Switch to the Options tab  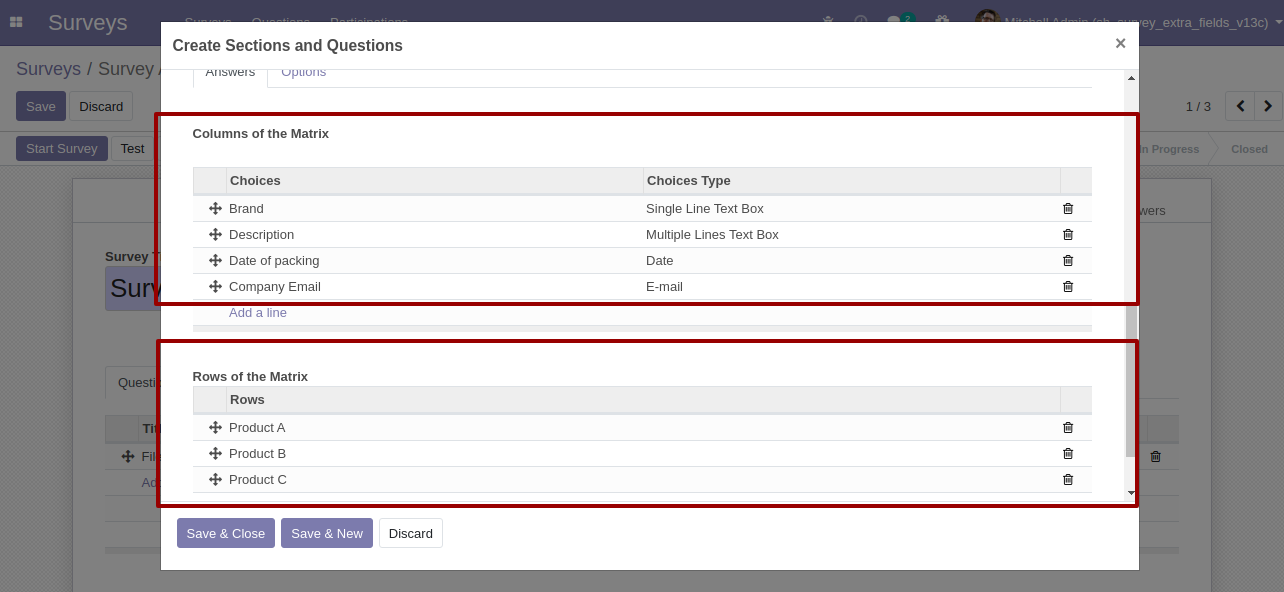[303, 73]
